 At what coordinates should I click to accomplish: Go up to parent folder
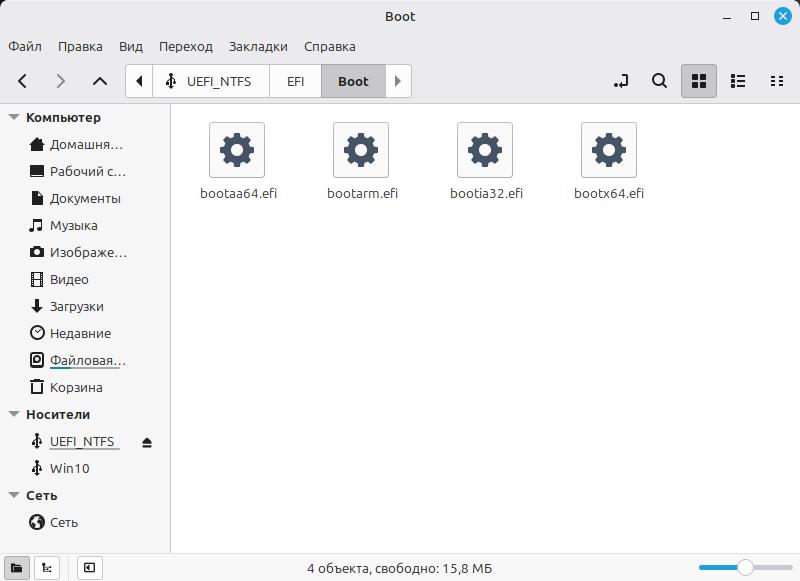(x=100, y=81)
